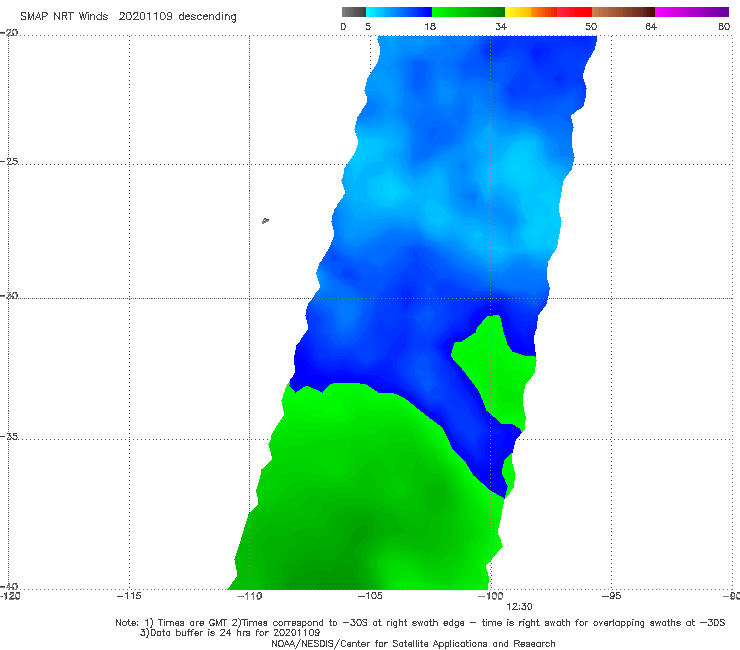Click the NOAA/NESDIS credit line
This screenshot has width=740, height=650.
click(x=413, y=644)
